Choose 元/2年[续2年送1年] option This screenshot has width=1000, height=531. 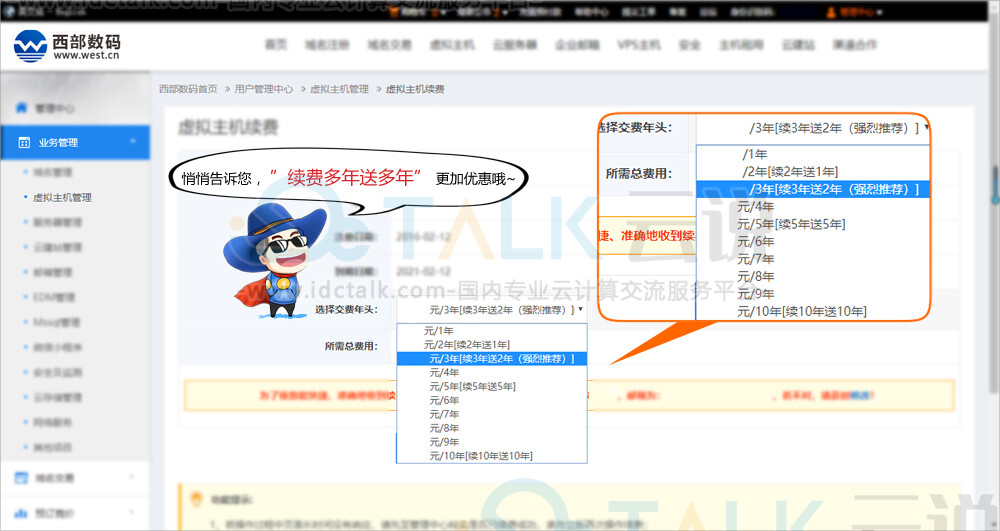pos(491,345)
